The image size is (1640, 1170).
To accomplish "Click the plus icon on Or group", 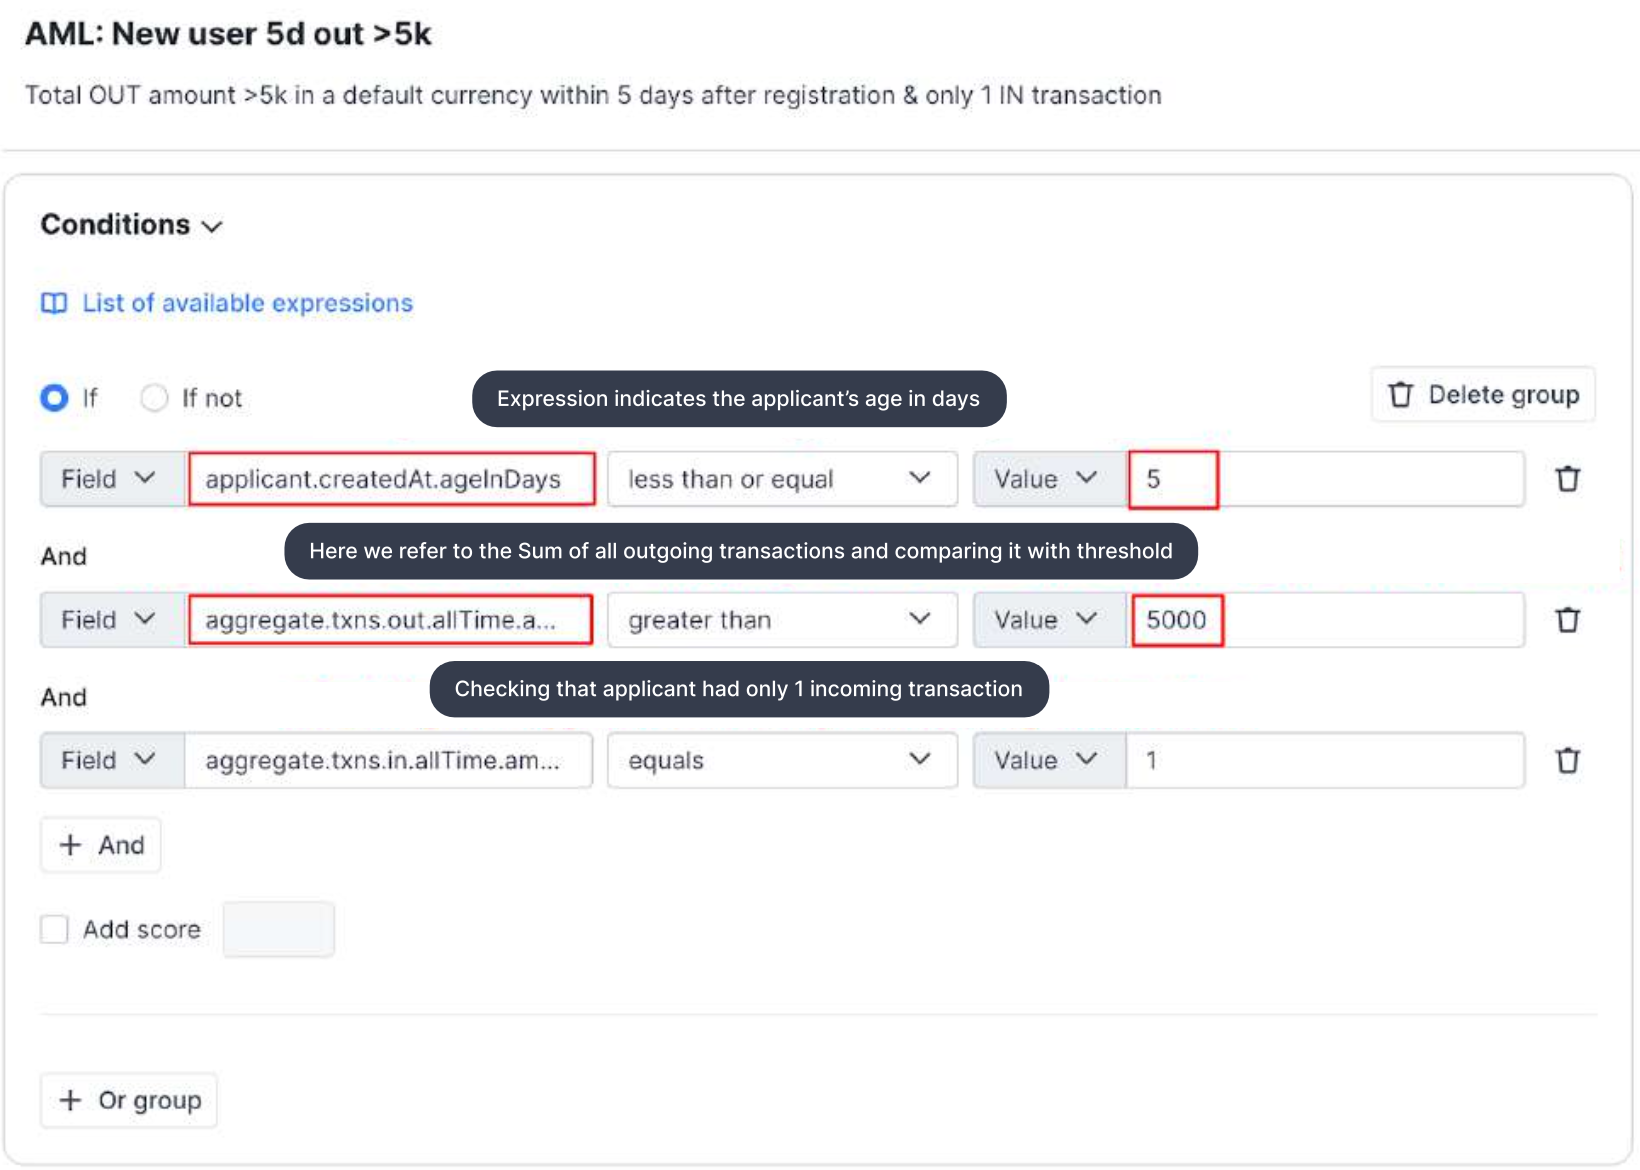I will point(70,1100).
